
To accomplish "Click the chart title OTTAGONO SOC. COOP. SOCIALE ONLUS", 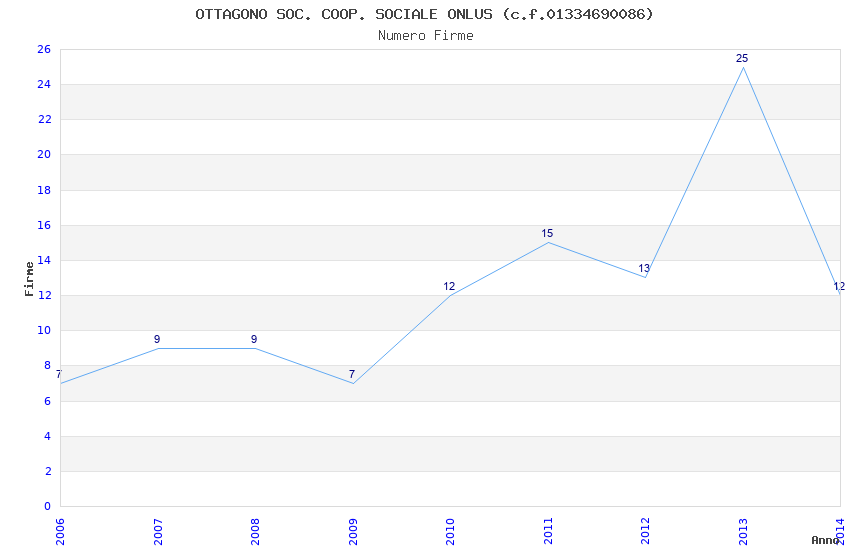I will click(424, 14).
